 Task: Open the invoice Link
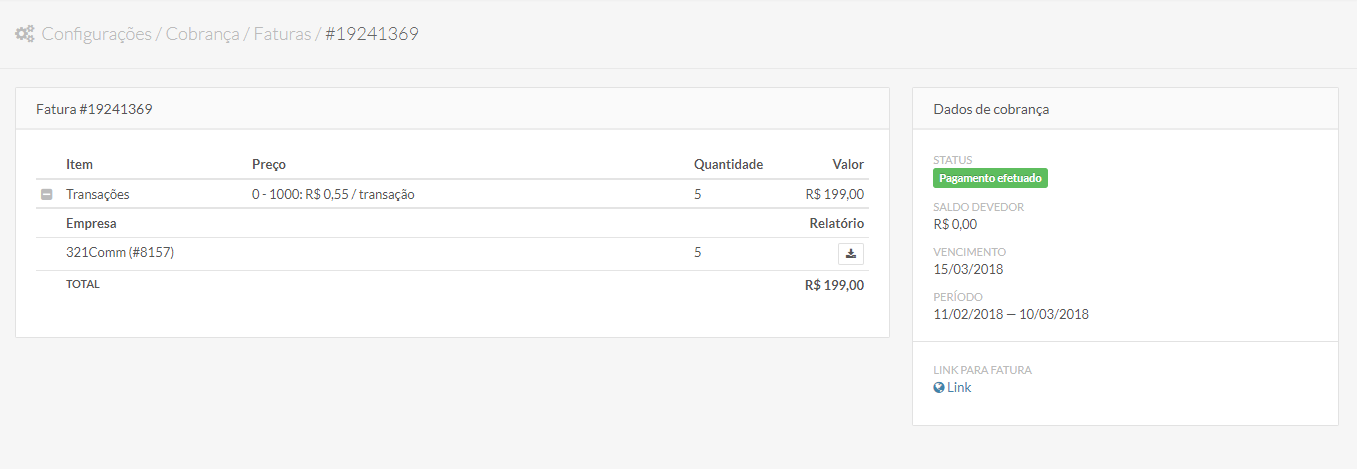[x=959, y=388]
